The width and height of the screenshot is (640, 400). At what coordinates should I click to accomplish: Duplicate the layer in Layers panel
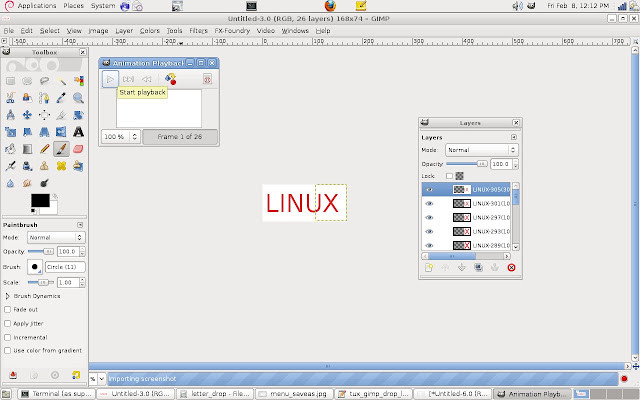pos(478,267)
